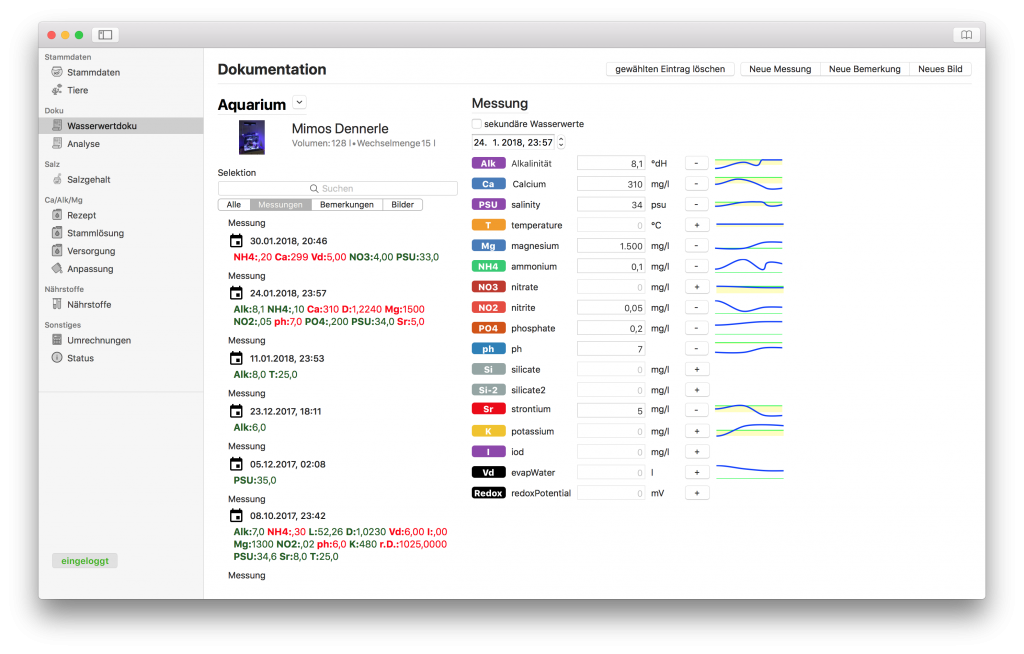Click the PO4 phosphate badge

(x=488, y=329)
